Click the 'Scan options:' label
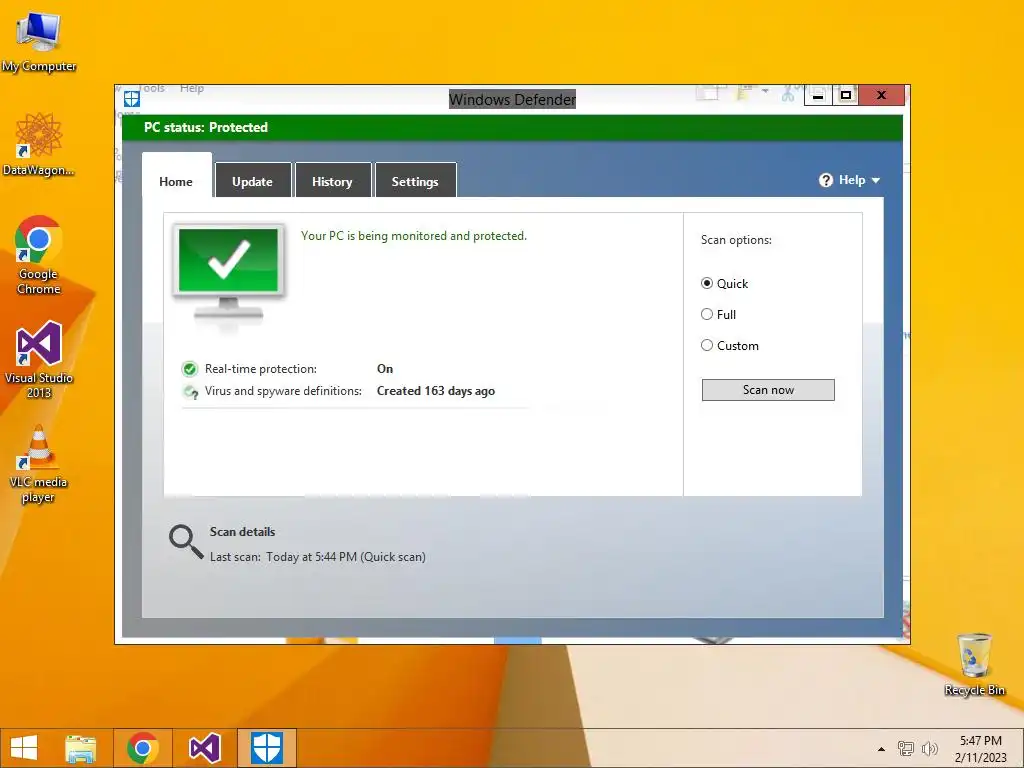Image resolution: width=1024 pixels, height=768 pixels. coord(736,240)
